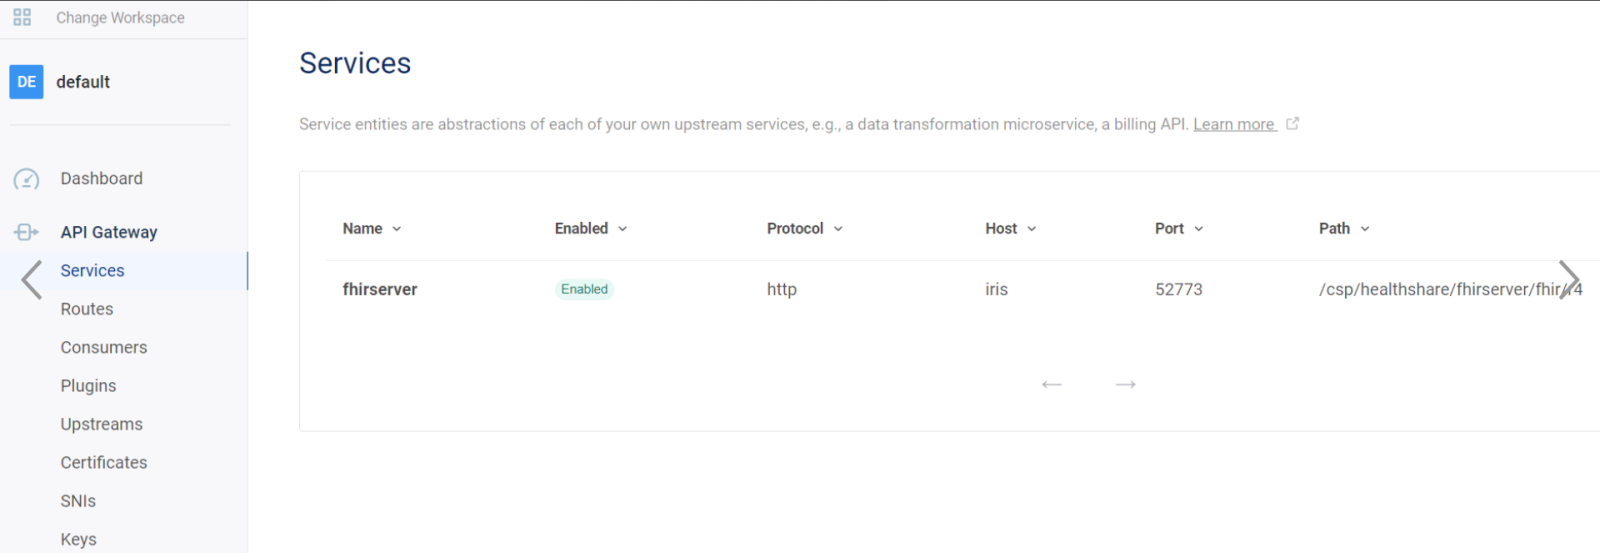
Task: Click the right chevron carousel arrow
Action: point(1568,279)
